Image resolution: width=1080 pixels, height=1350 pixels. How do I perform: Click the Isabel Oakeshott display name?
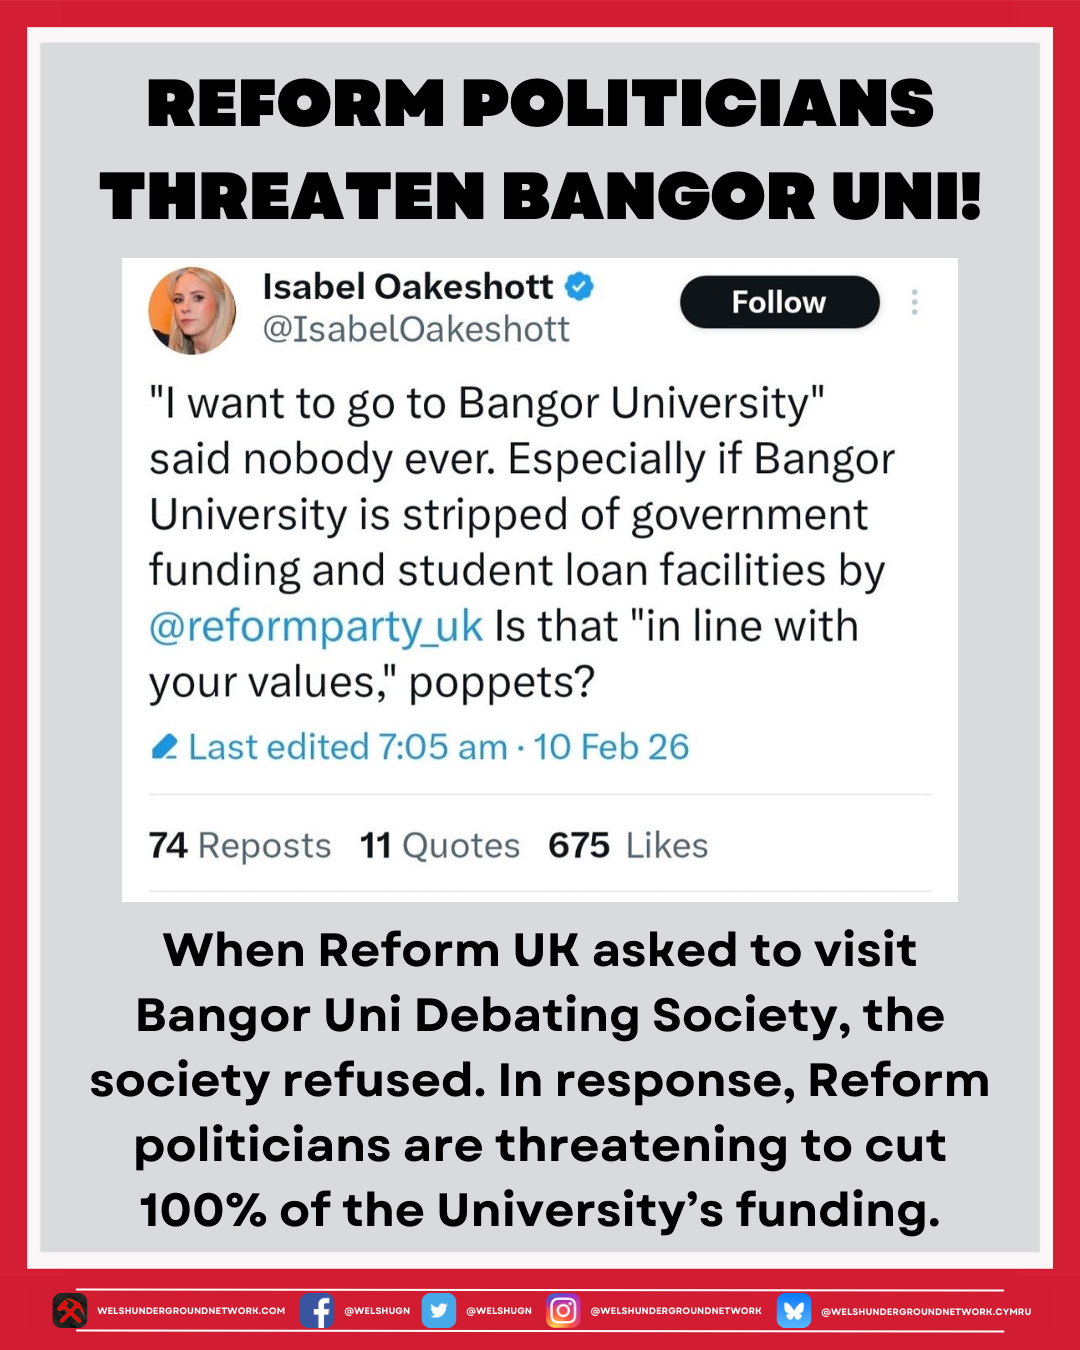[x=407, y=287]
